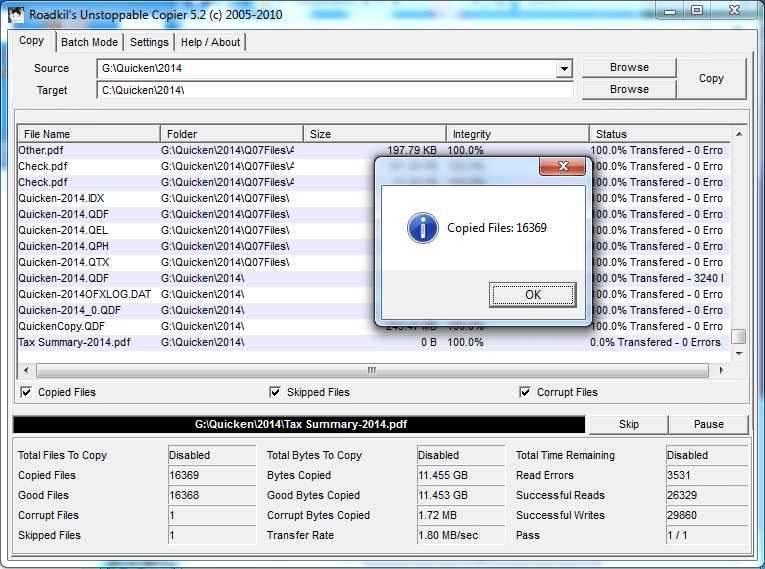This screenshot has height=569, width=765.
Task: Click the Total Time Remaining Disabled field
Action: point(707,455)
